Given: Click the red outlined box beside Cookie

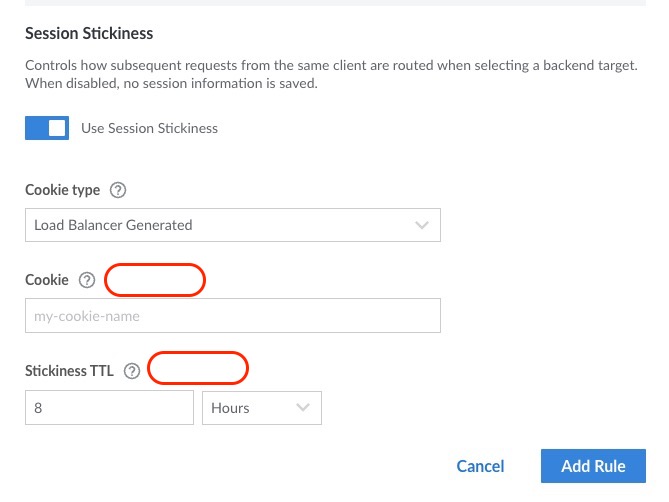Looking at the screenshot, I should pos(155,281).
